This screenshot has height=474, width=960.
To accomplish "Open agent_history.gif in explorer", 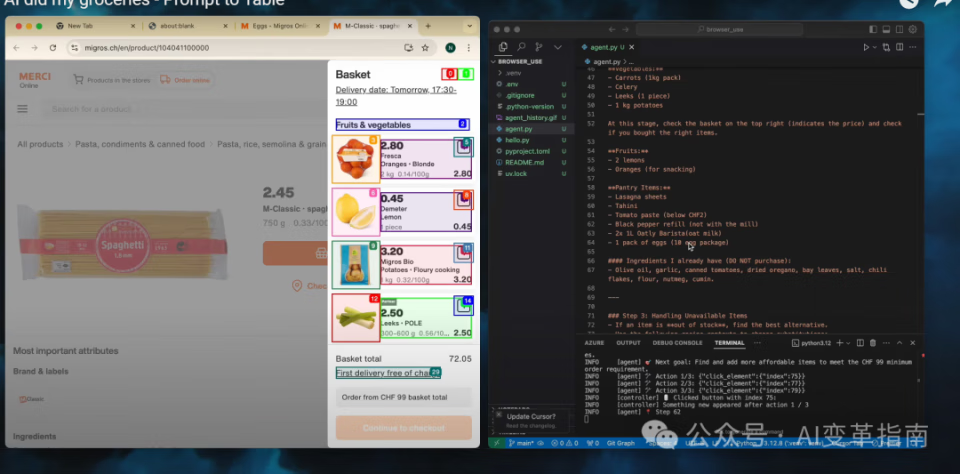I will click(530, 118).
